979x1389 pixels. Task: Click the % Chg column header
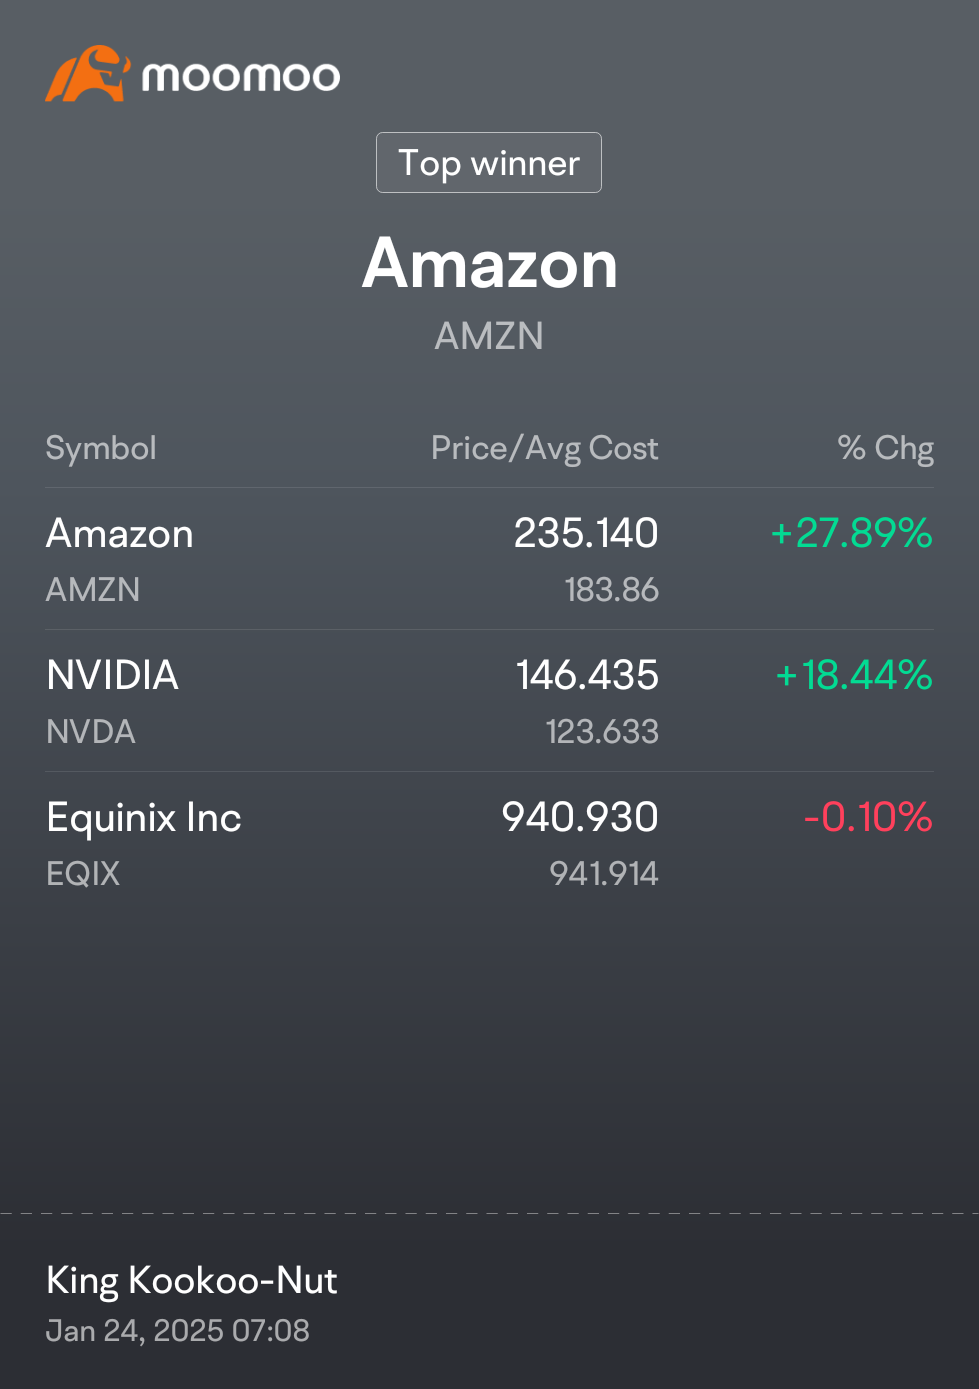885,448
